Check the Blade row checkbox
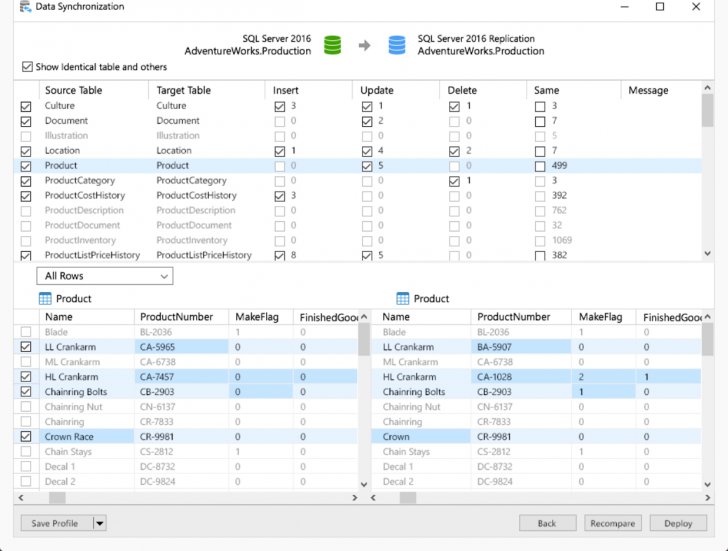 26,332
